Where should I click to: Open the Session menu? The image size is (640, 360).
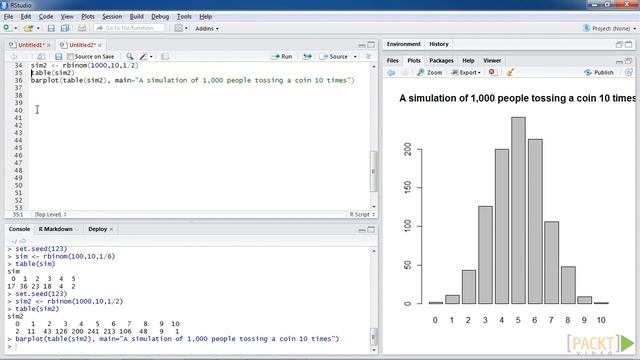pos(112,17)
